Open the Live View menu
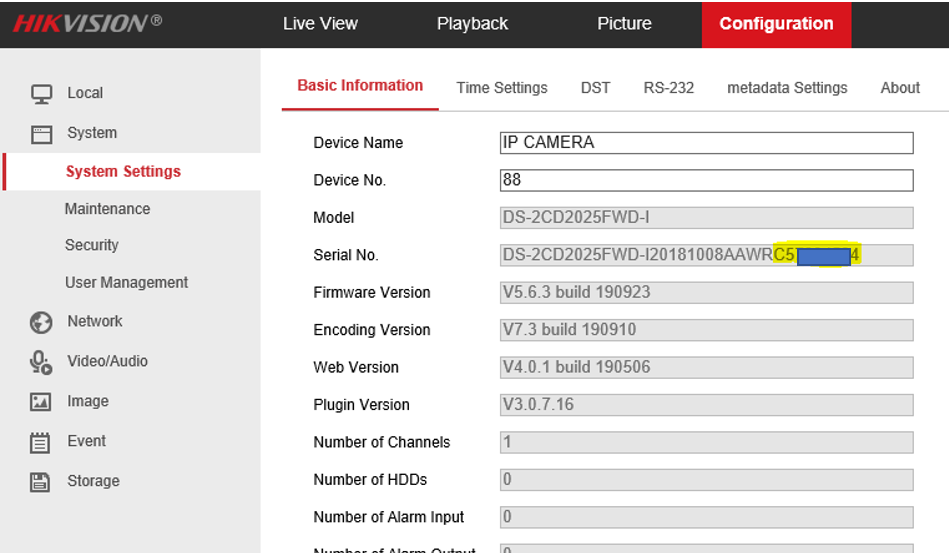This screenshot has height=553, width=949. [x=320, y=24]
